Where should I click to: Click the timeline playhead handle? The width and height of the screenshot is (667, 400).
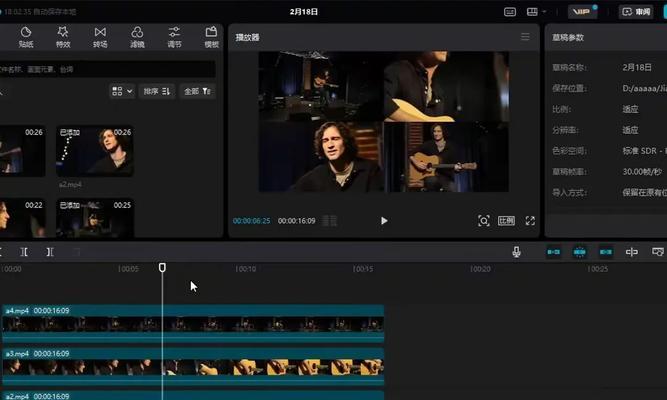162,267
